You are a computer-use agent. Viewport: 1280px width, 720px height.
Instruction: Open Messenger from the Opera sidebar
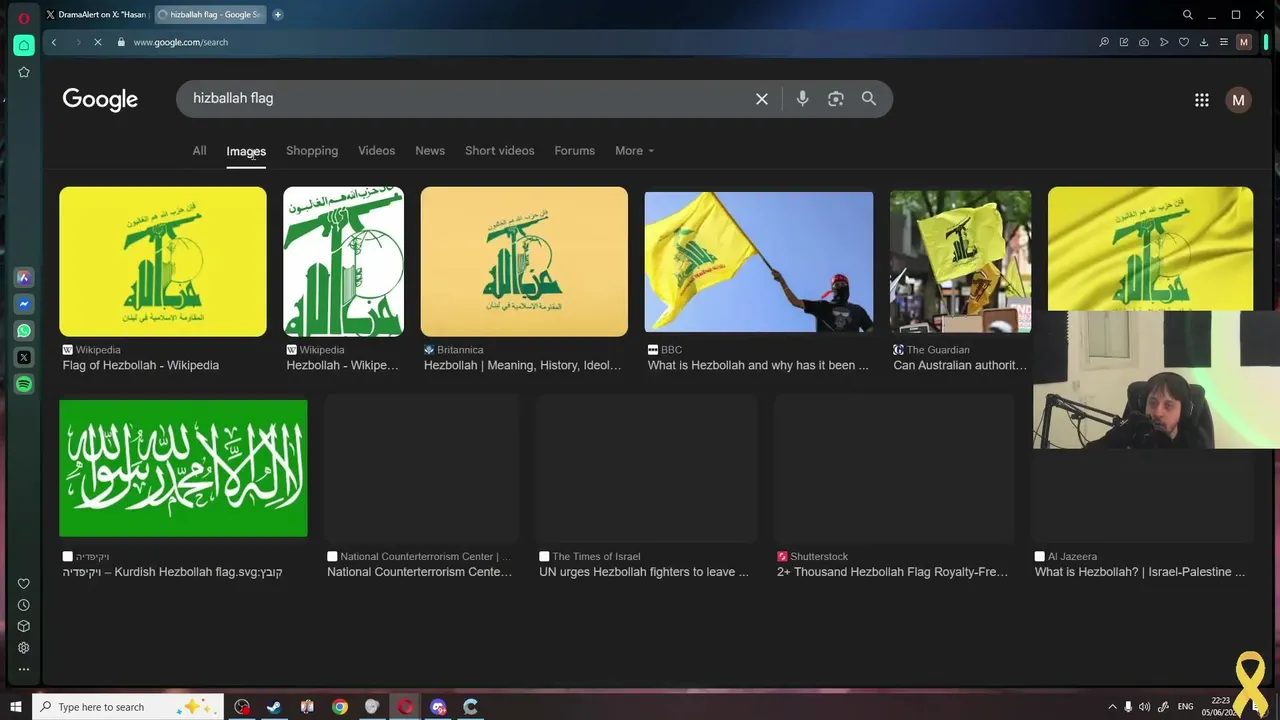(x=24, y=304)
